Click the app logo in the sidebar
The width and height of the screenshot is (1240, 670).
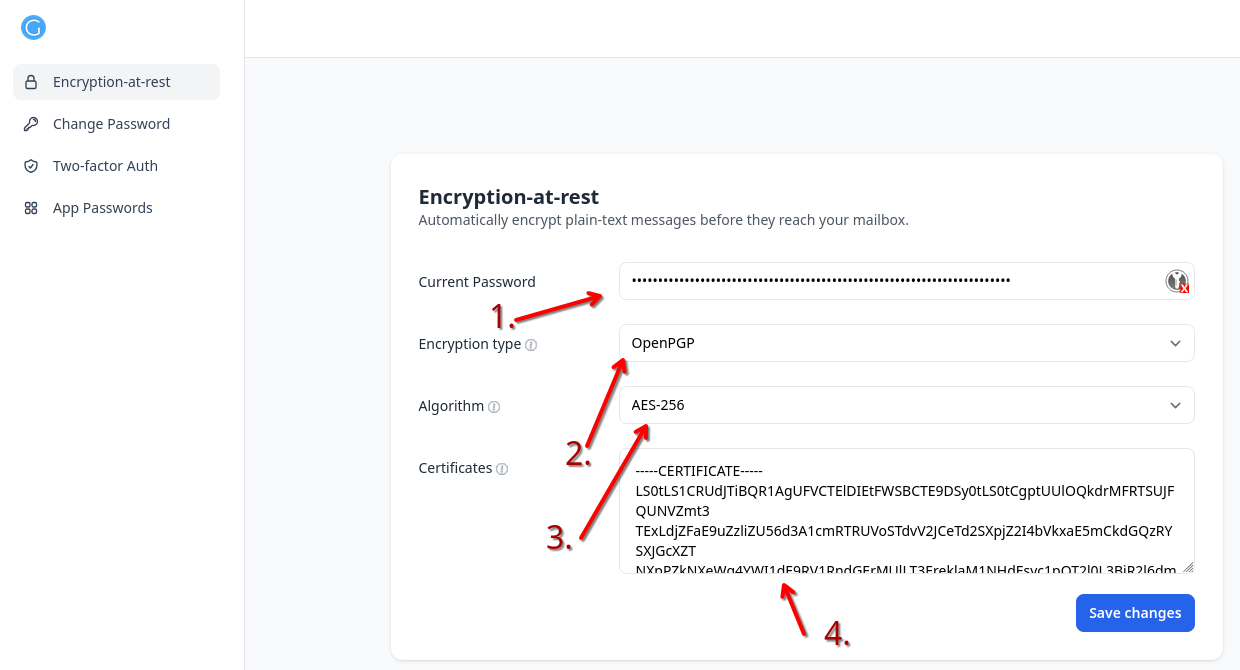tap(33, 28)
